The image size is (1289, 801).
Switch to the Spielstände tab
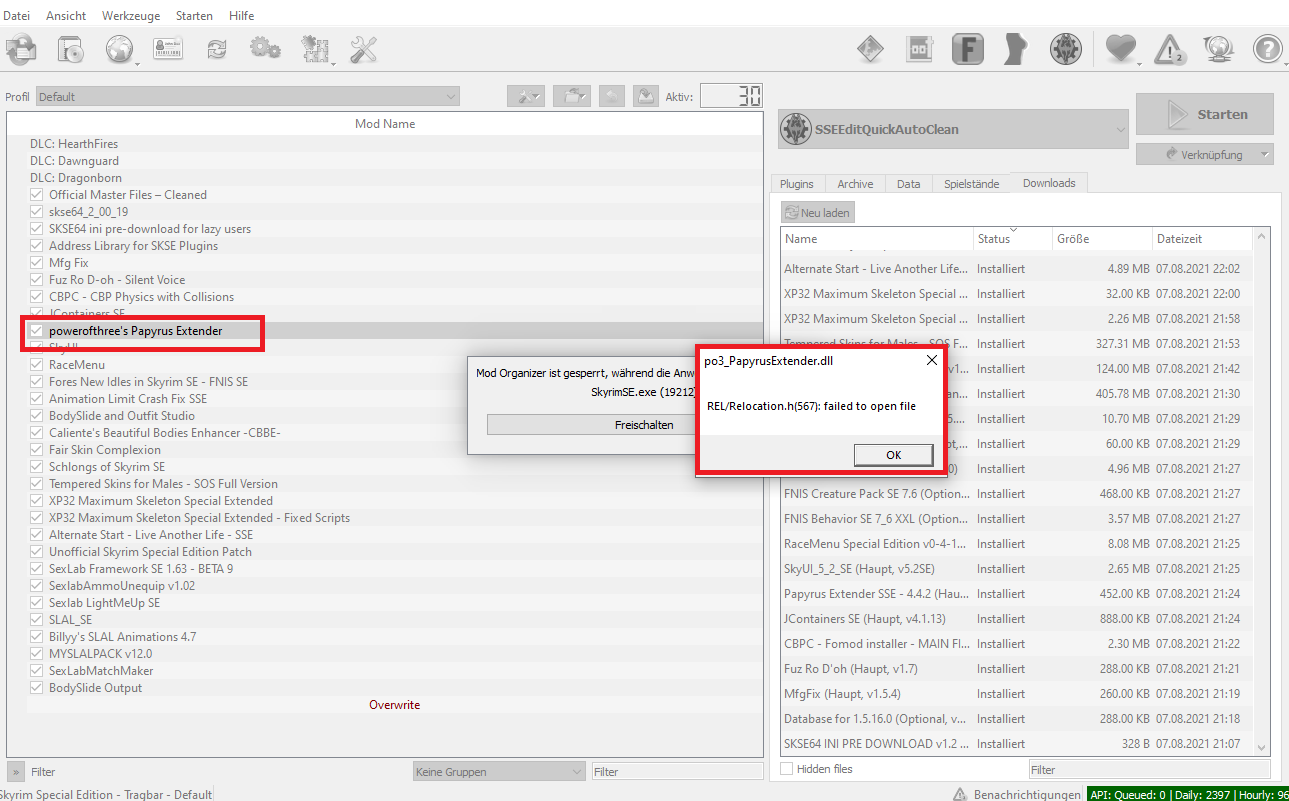[x=971, y=184]
